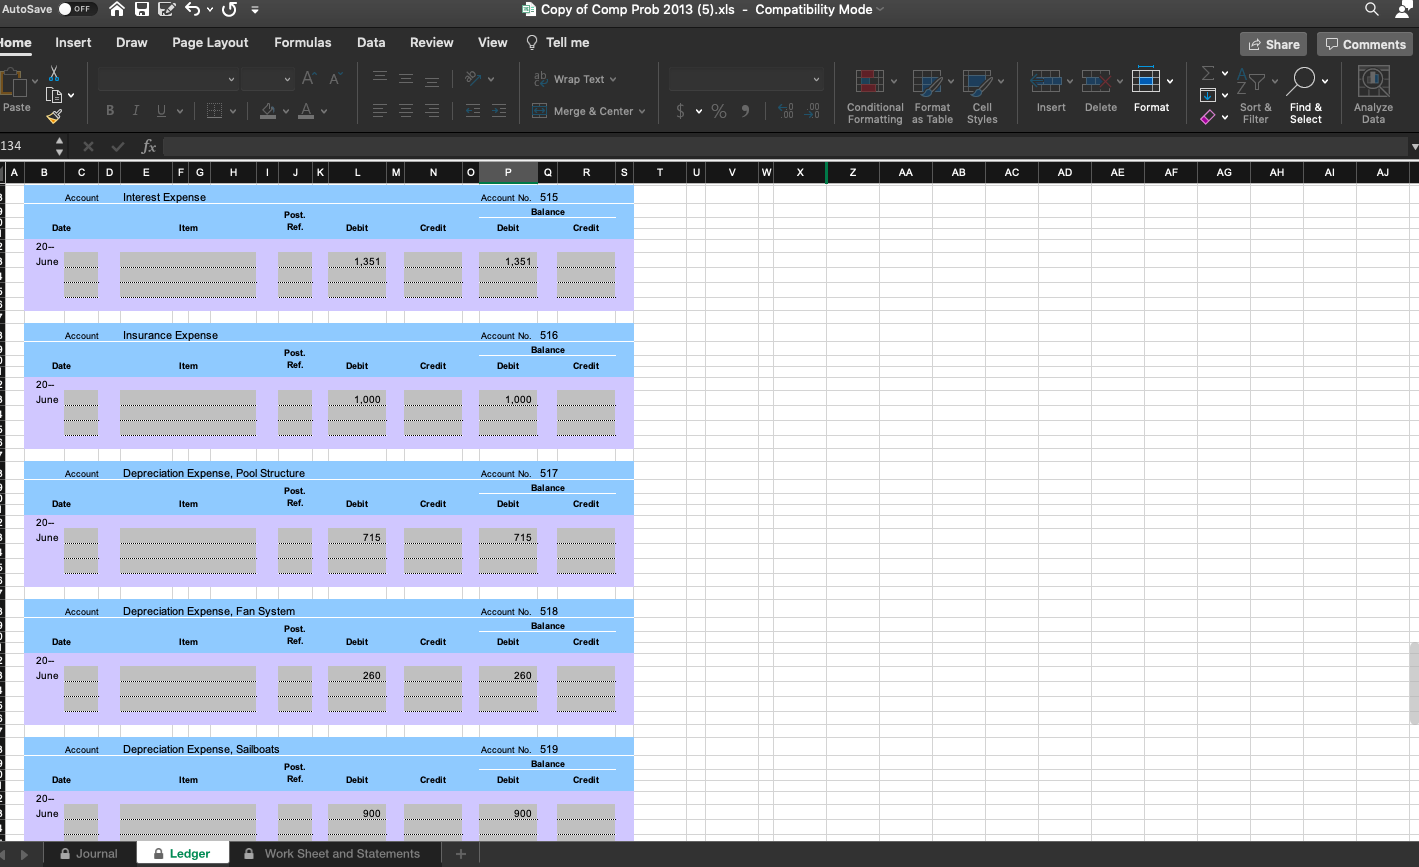Click the Orientation text-angle icon
Viewport: 1419px width, 867px height.
471,79
